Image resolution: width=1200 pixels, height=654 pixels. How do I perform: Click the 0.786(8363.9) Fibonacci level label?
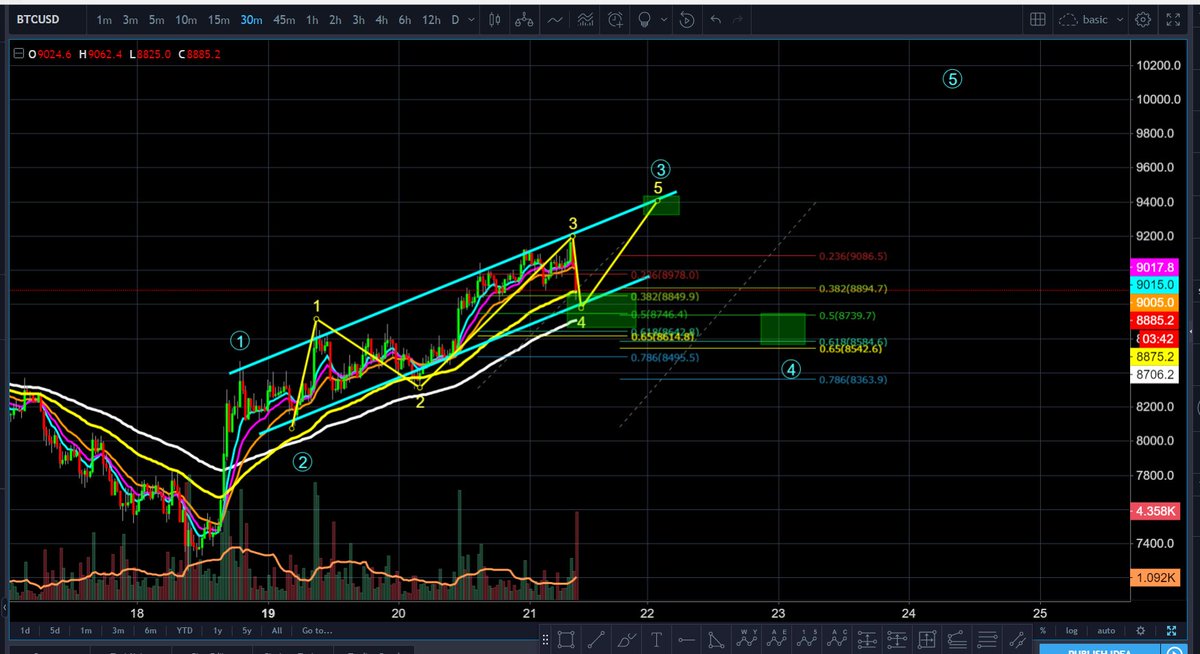click(x=852, y=380)
